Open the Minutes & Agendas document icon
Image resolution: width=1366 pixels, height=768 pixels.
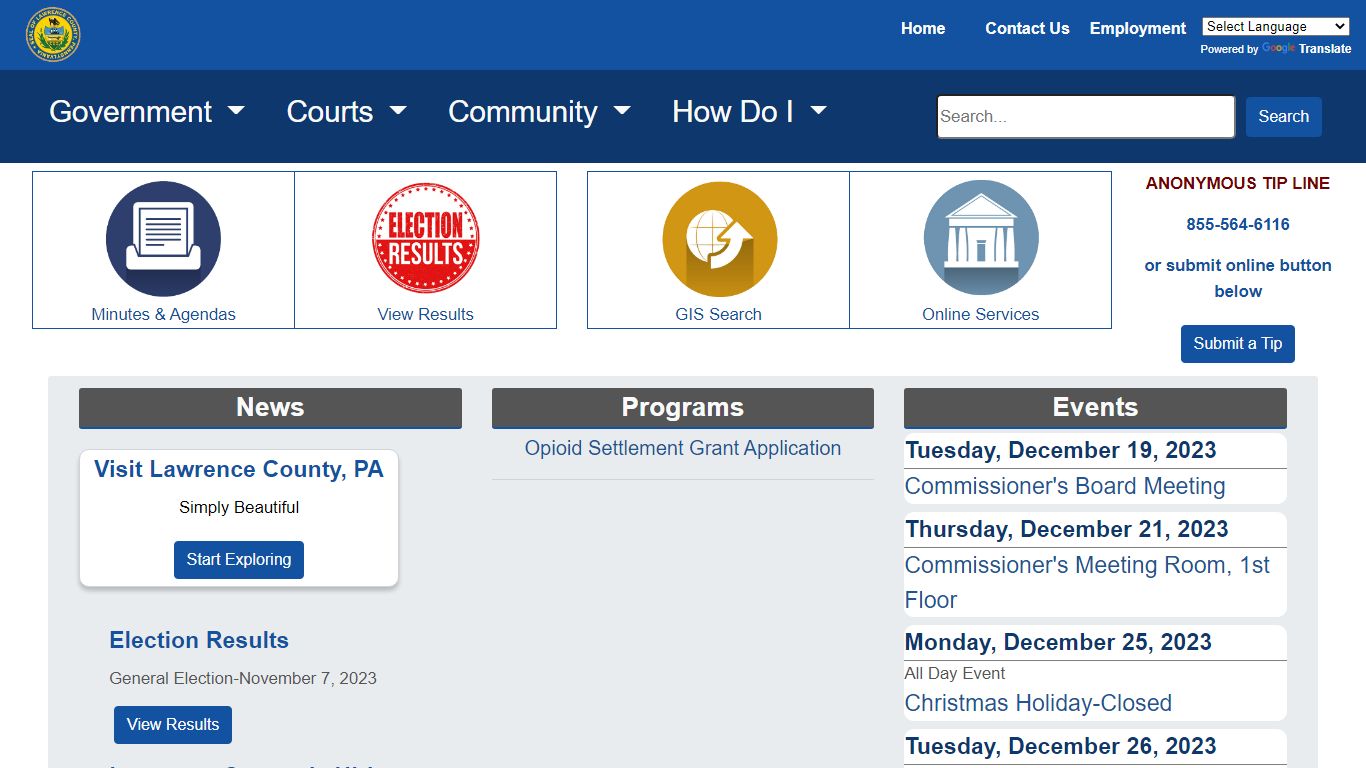pos(163,239)
